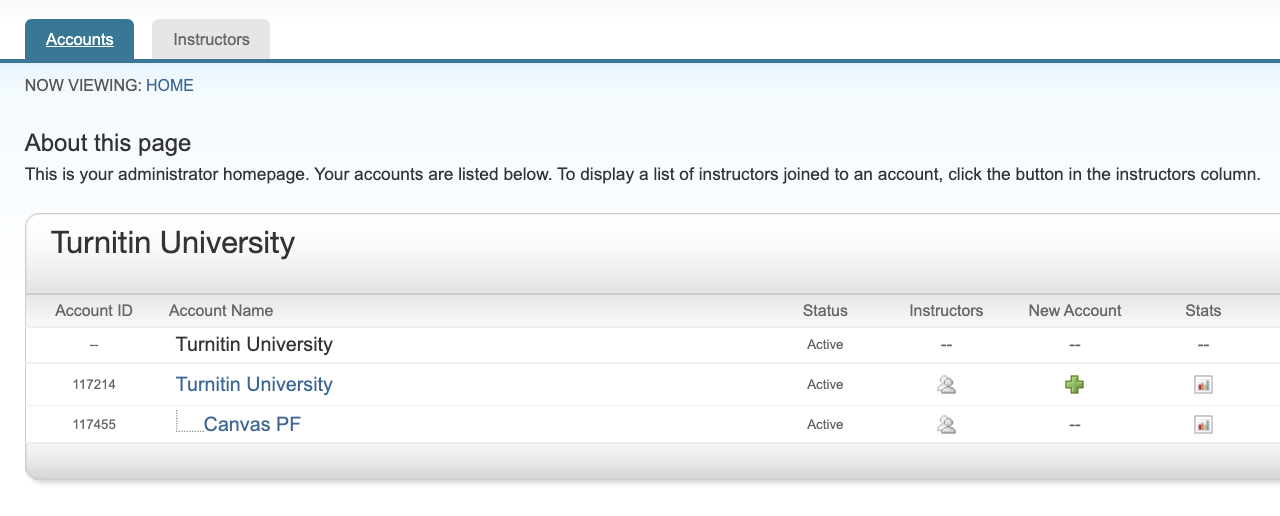Viewport: 1280px width, 516px height.
Task: Go to HOME breadcrumb link
Action: [170, 86]
